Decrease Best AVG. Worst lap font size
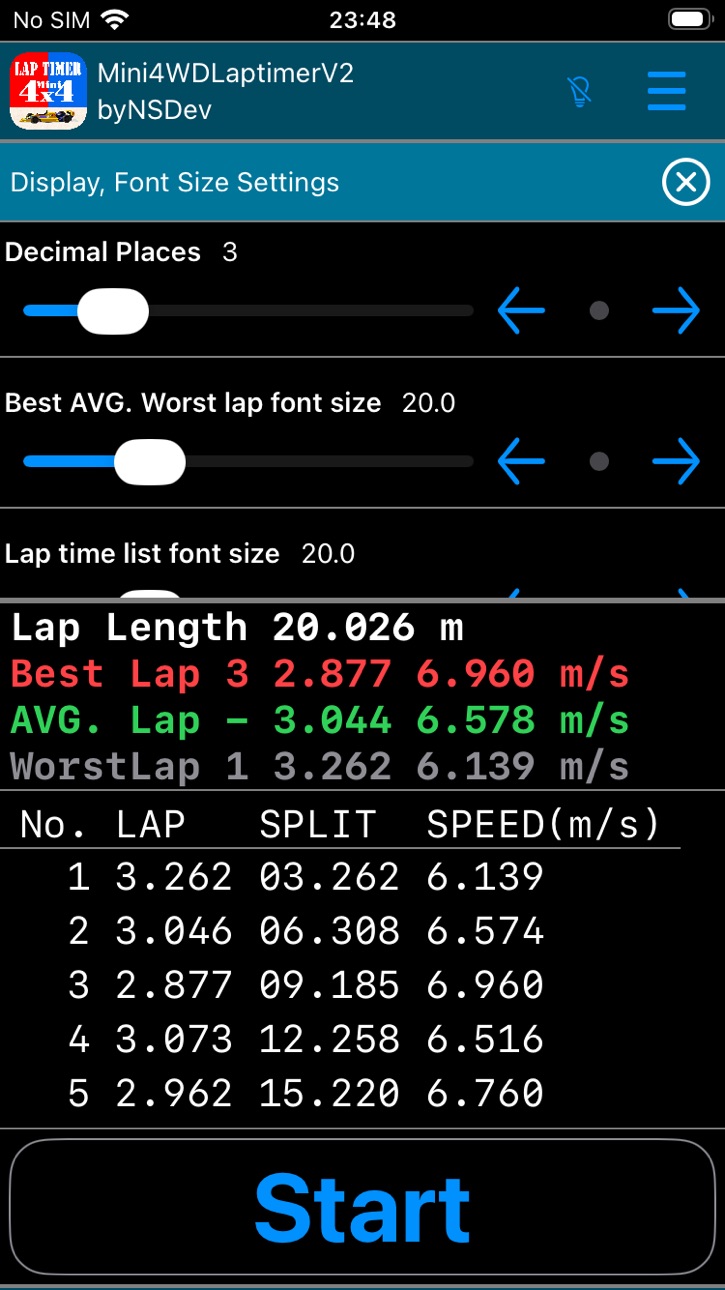This screenshot has width=725, height=1290. pos(522,461)
